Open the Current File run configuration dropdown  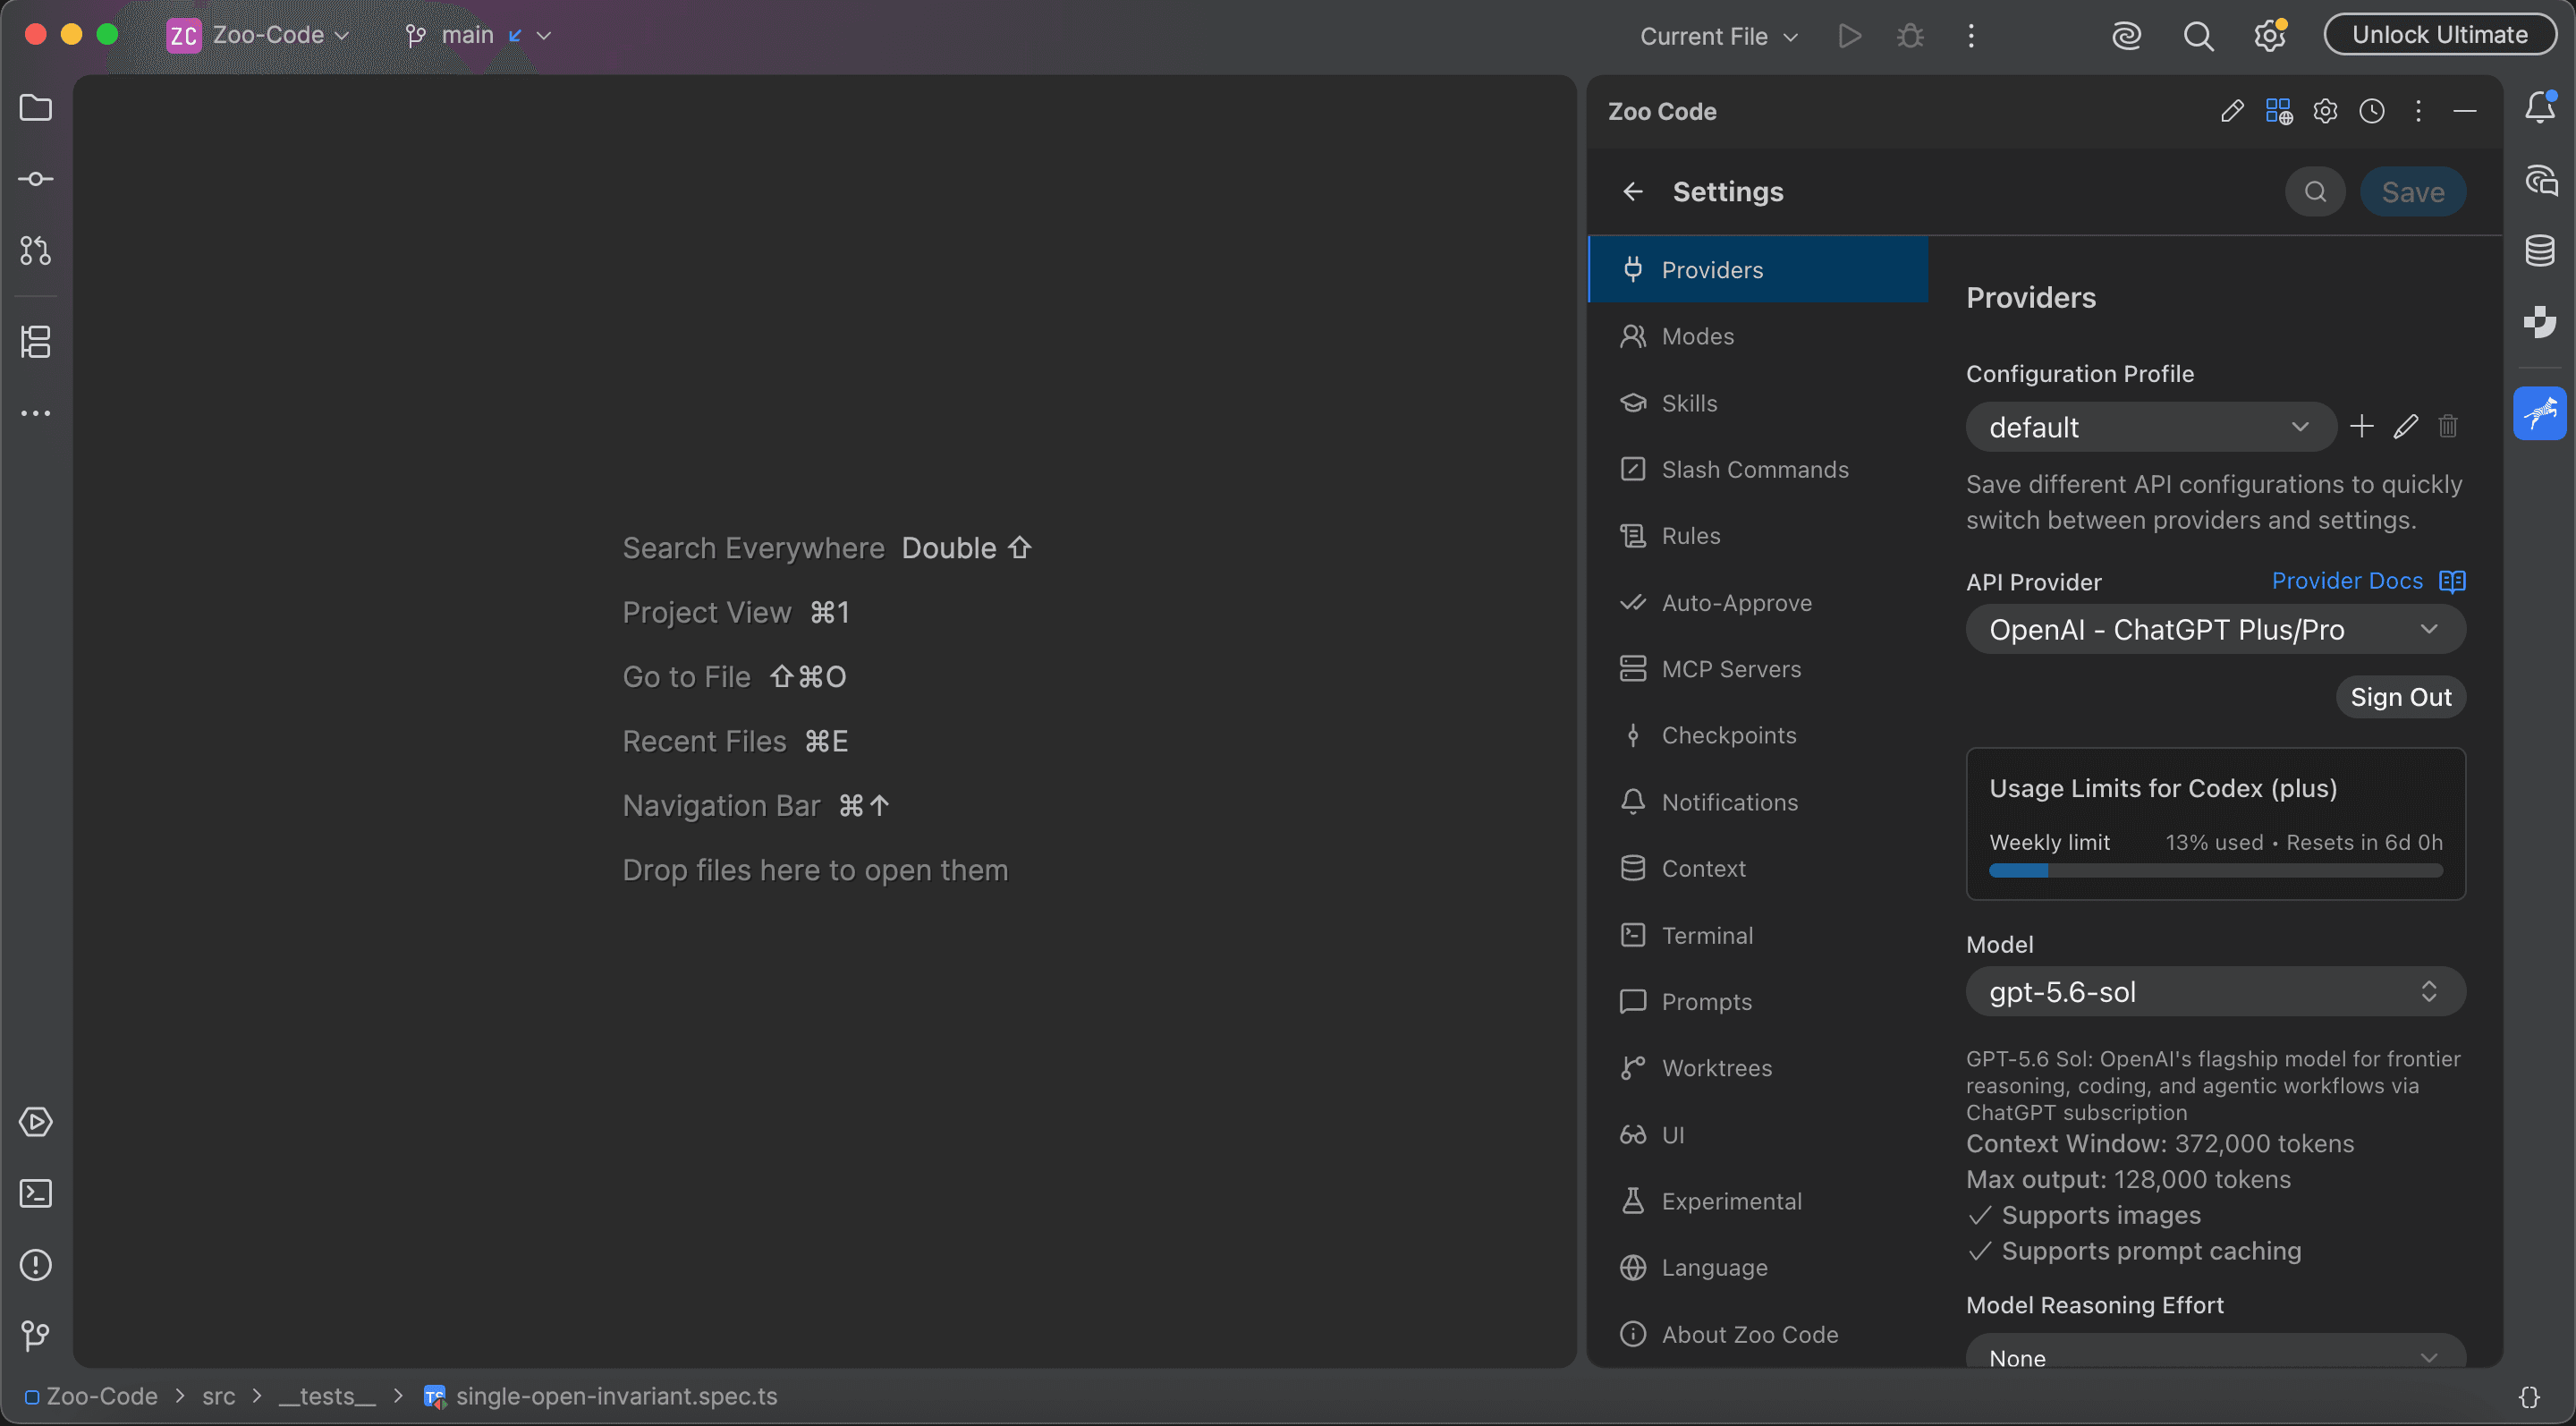(1719, 36)
